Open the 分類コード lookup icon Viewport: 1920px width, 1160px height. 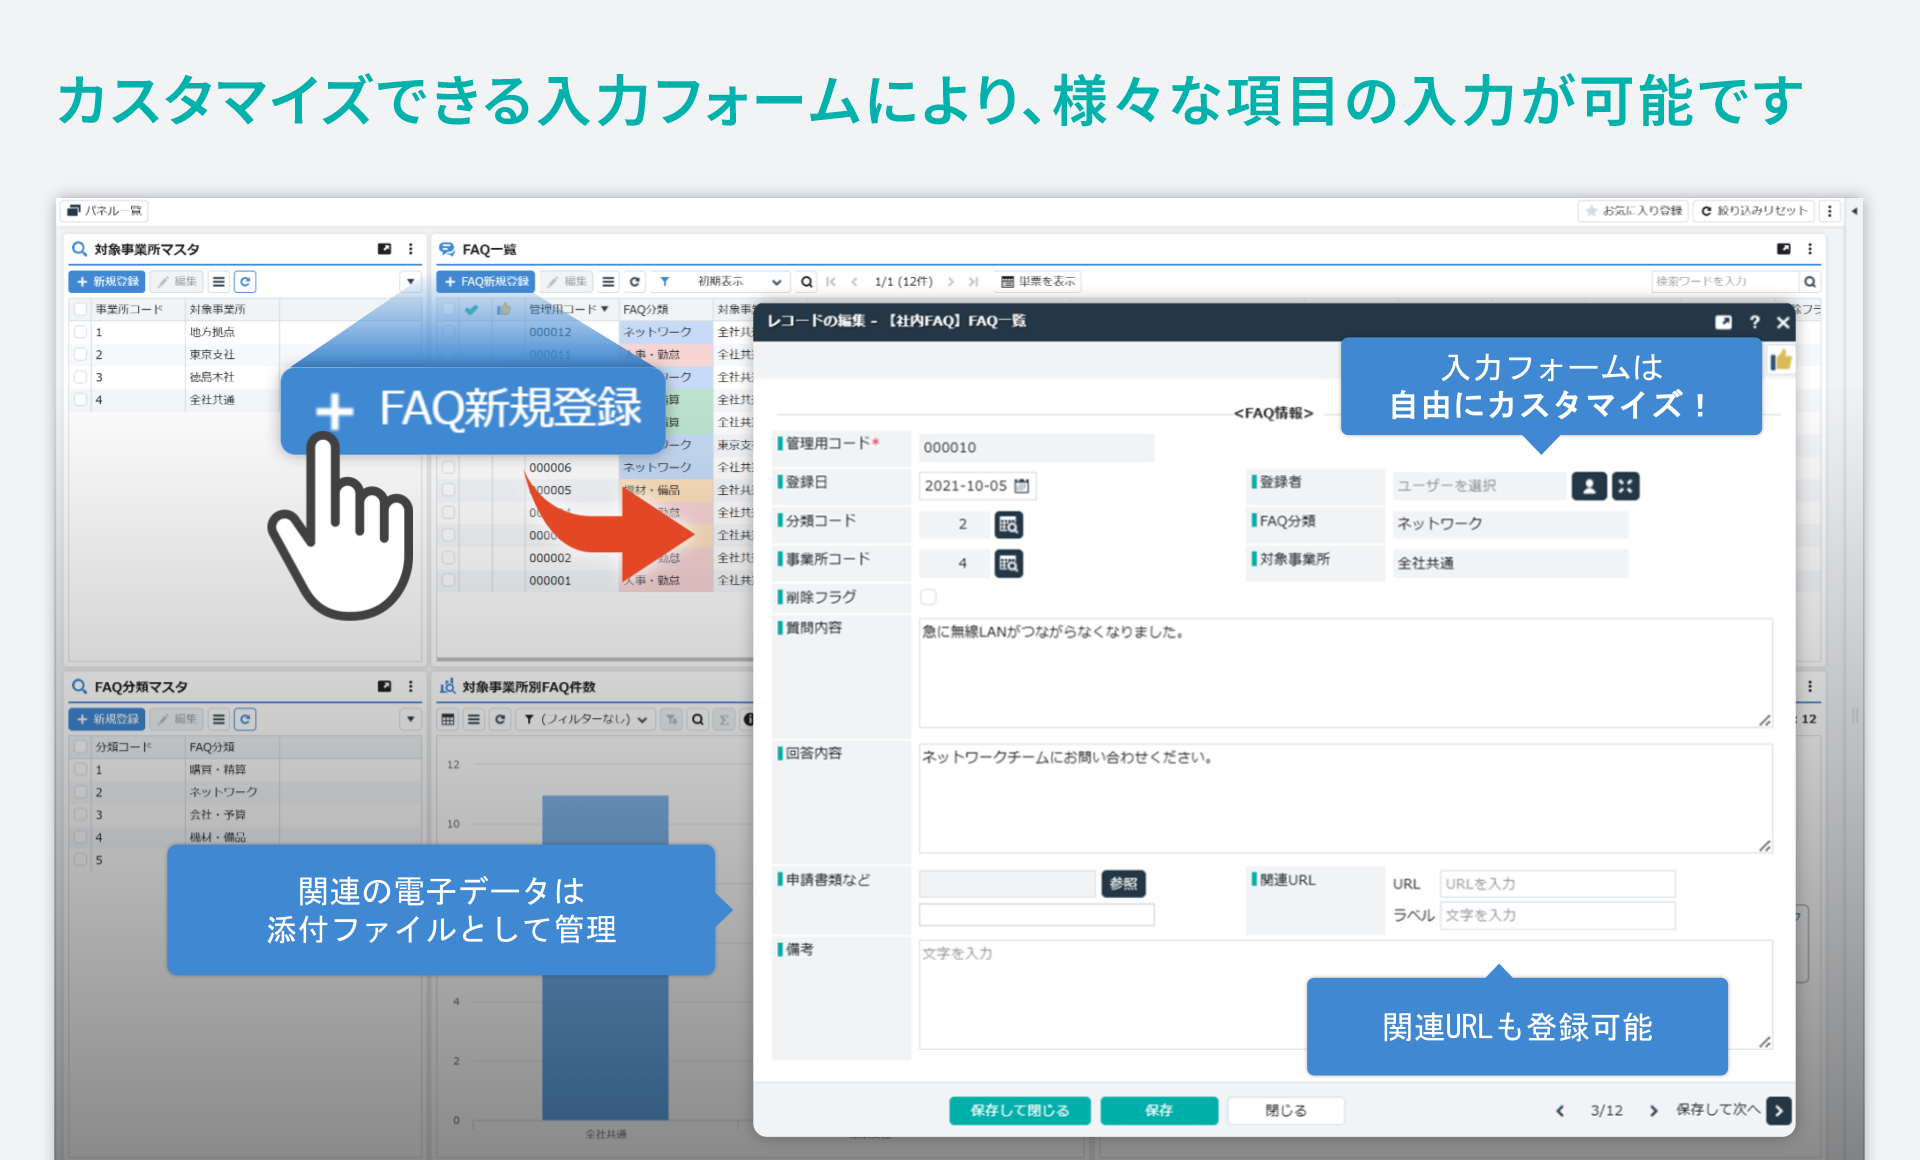[1009, 524]
